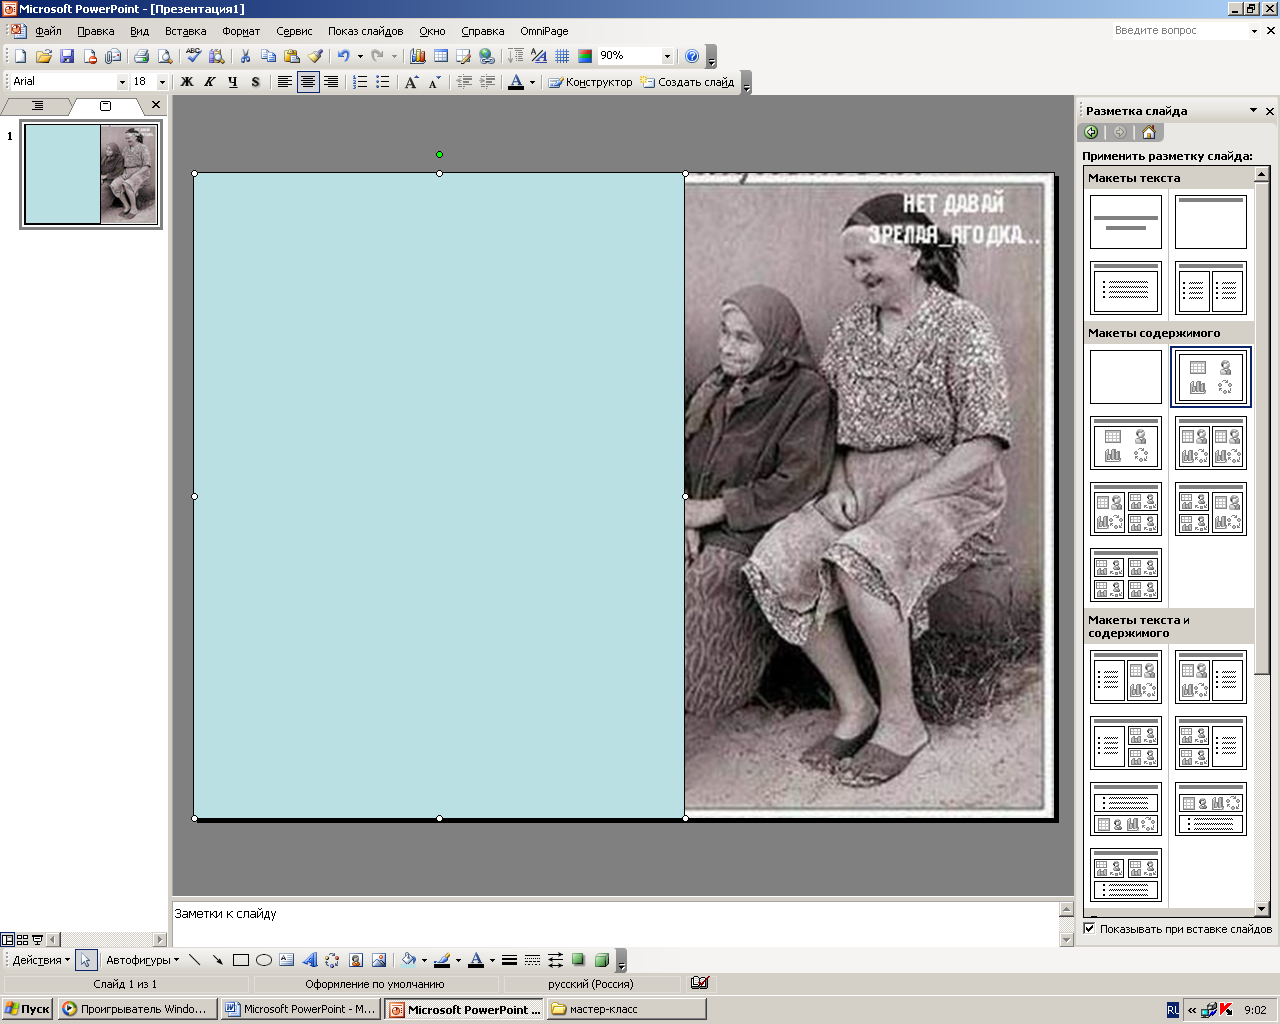Open the Вставка menu
This screenshot has height=1024, width=1280.
pos(186,31)
